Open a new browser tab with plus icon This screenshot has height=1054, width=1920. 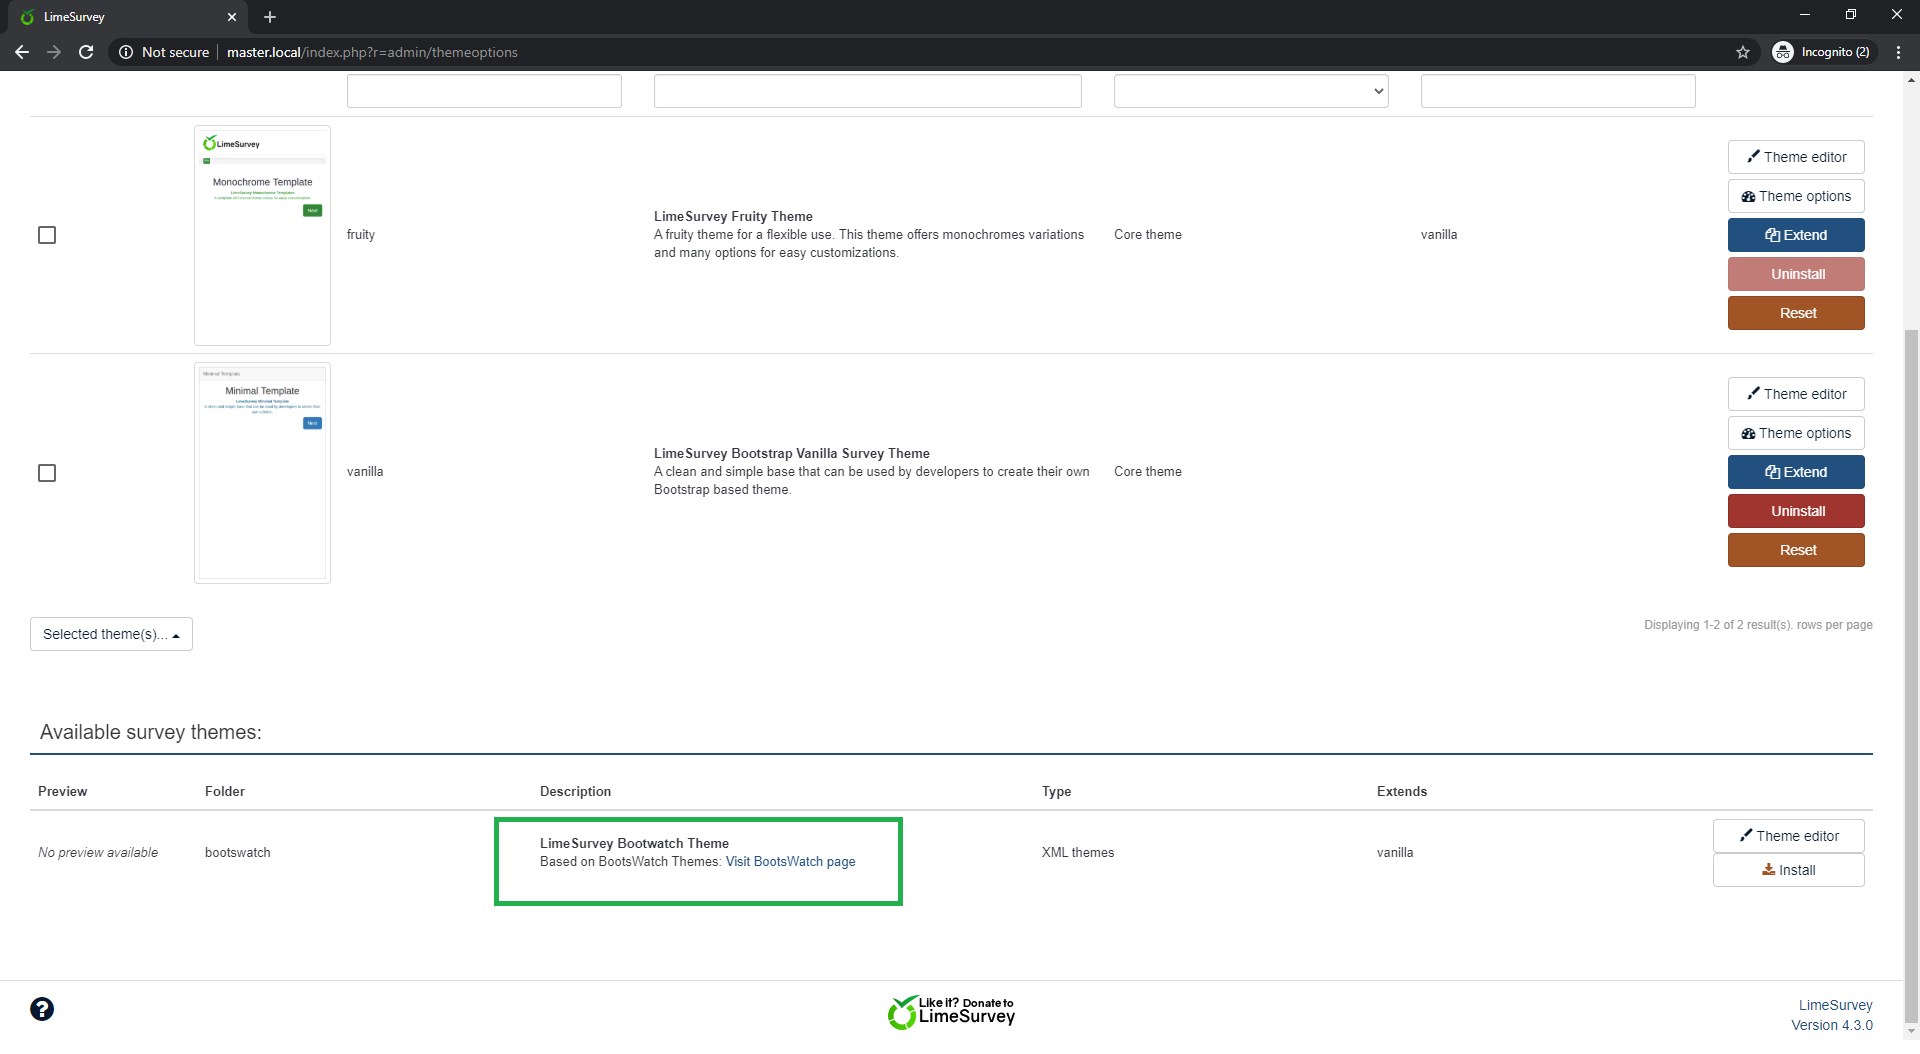270,17
